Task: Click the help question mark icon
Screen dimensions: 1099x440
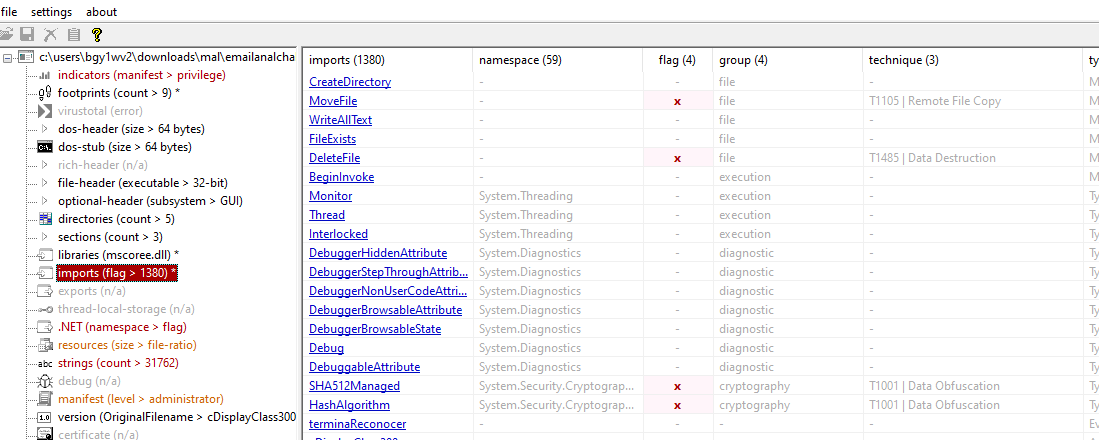Action: pyautogui.click(x=97, y=35)
